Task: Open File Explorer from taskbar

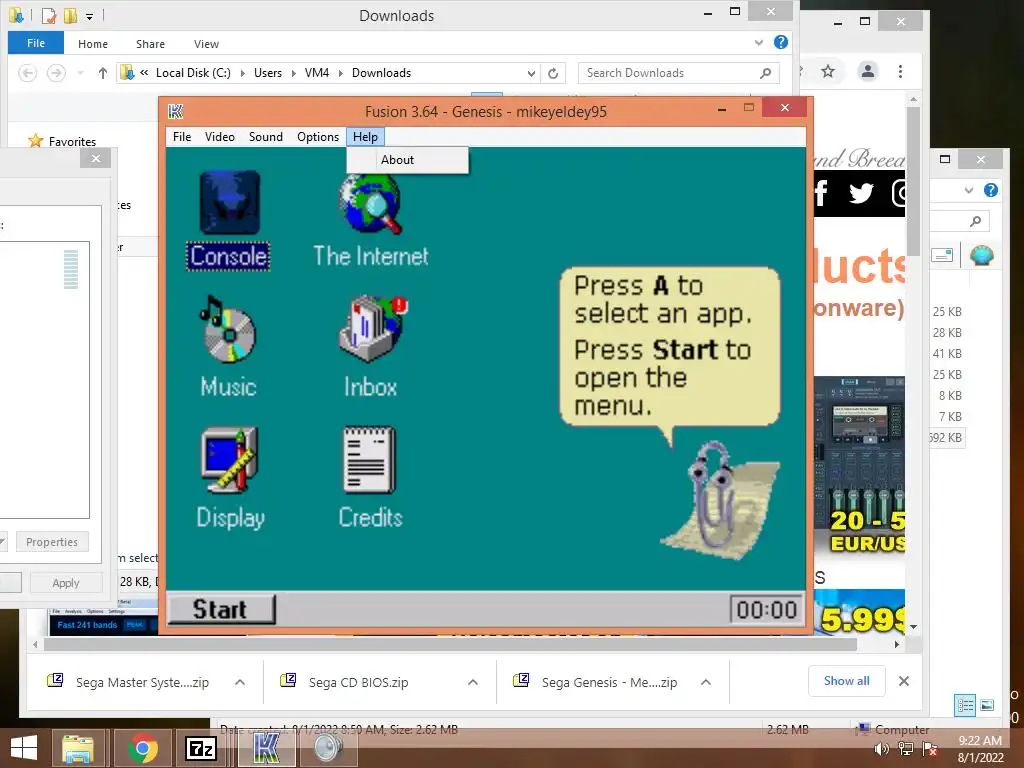Action: point(78,748)
